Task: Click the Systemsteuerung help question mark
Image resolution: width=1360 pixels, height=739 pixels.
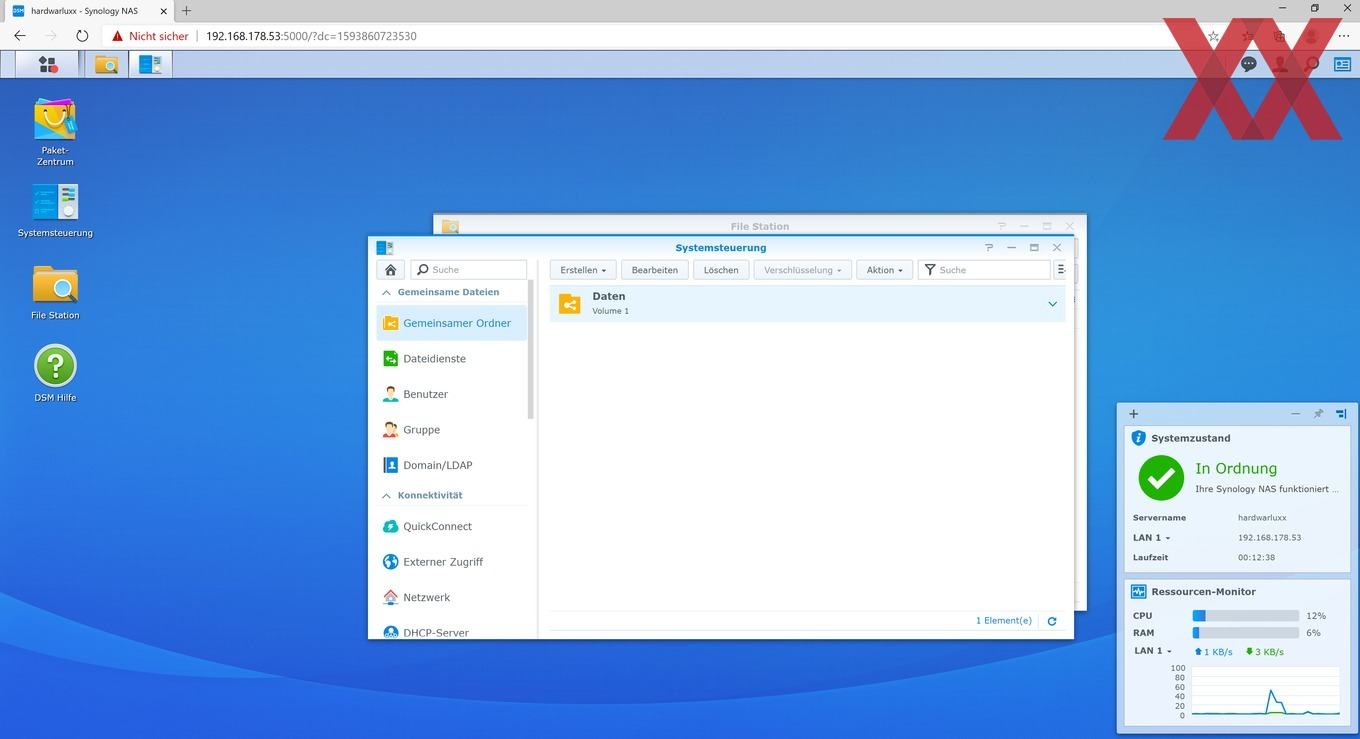Action: click(989, 247)
